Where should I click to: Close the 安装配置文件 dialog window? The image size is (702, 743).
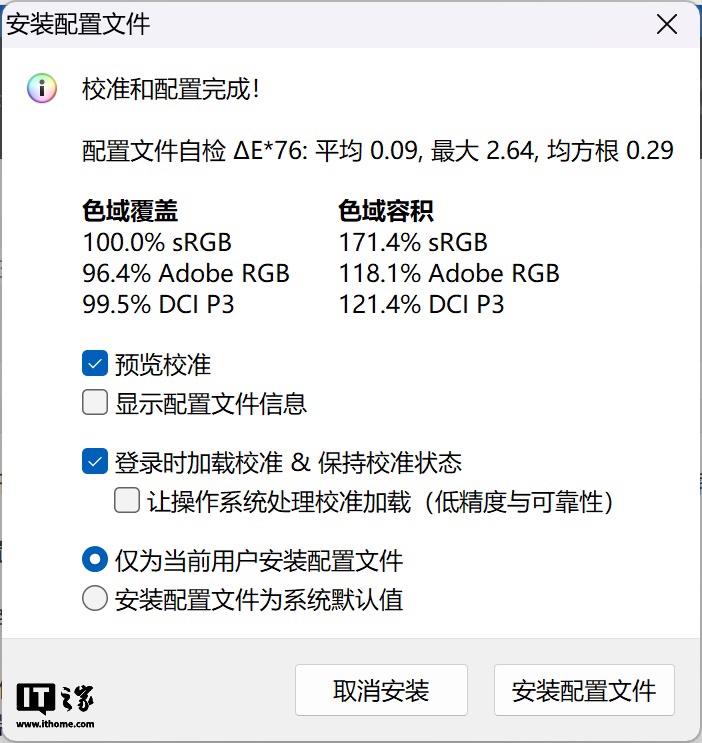coord(665,26)
